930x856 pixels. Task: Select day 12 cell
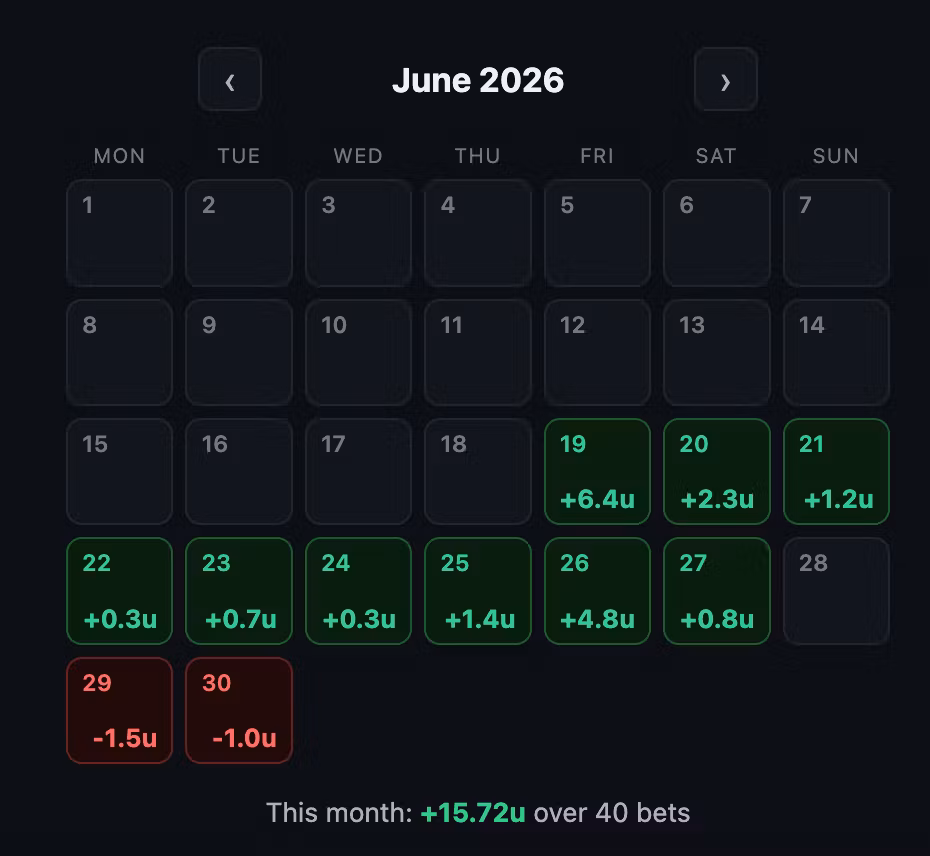tap(597, 352)
